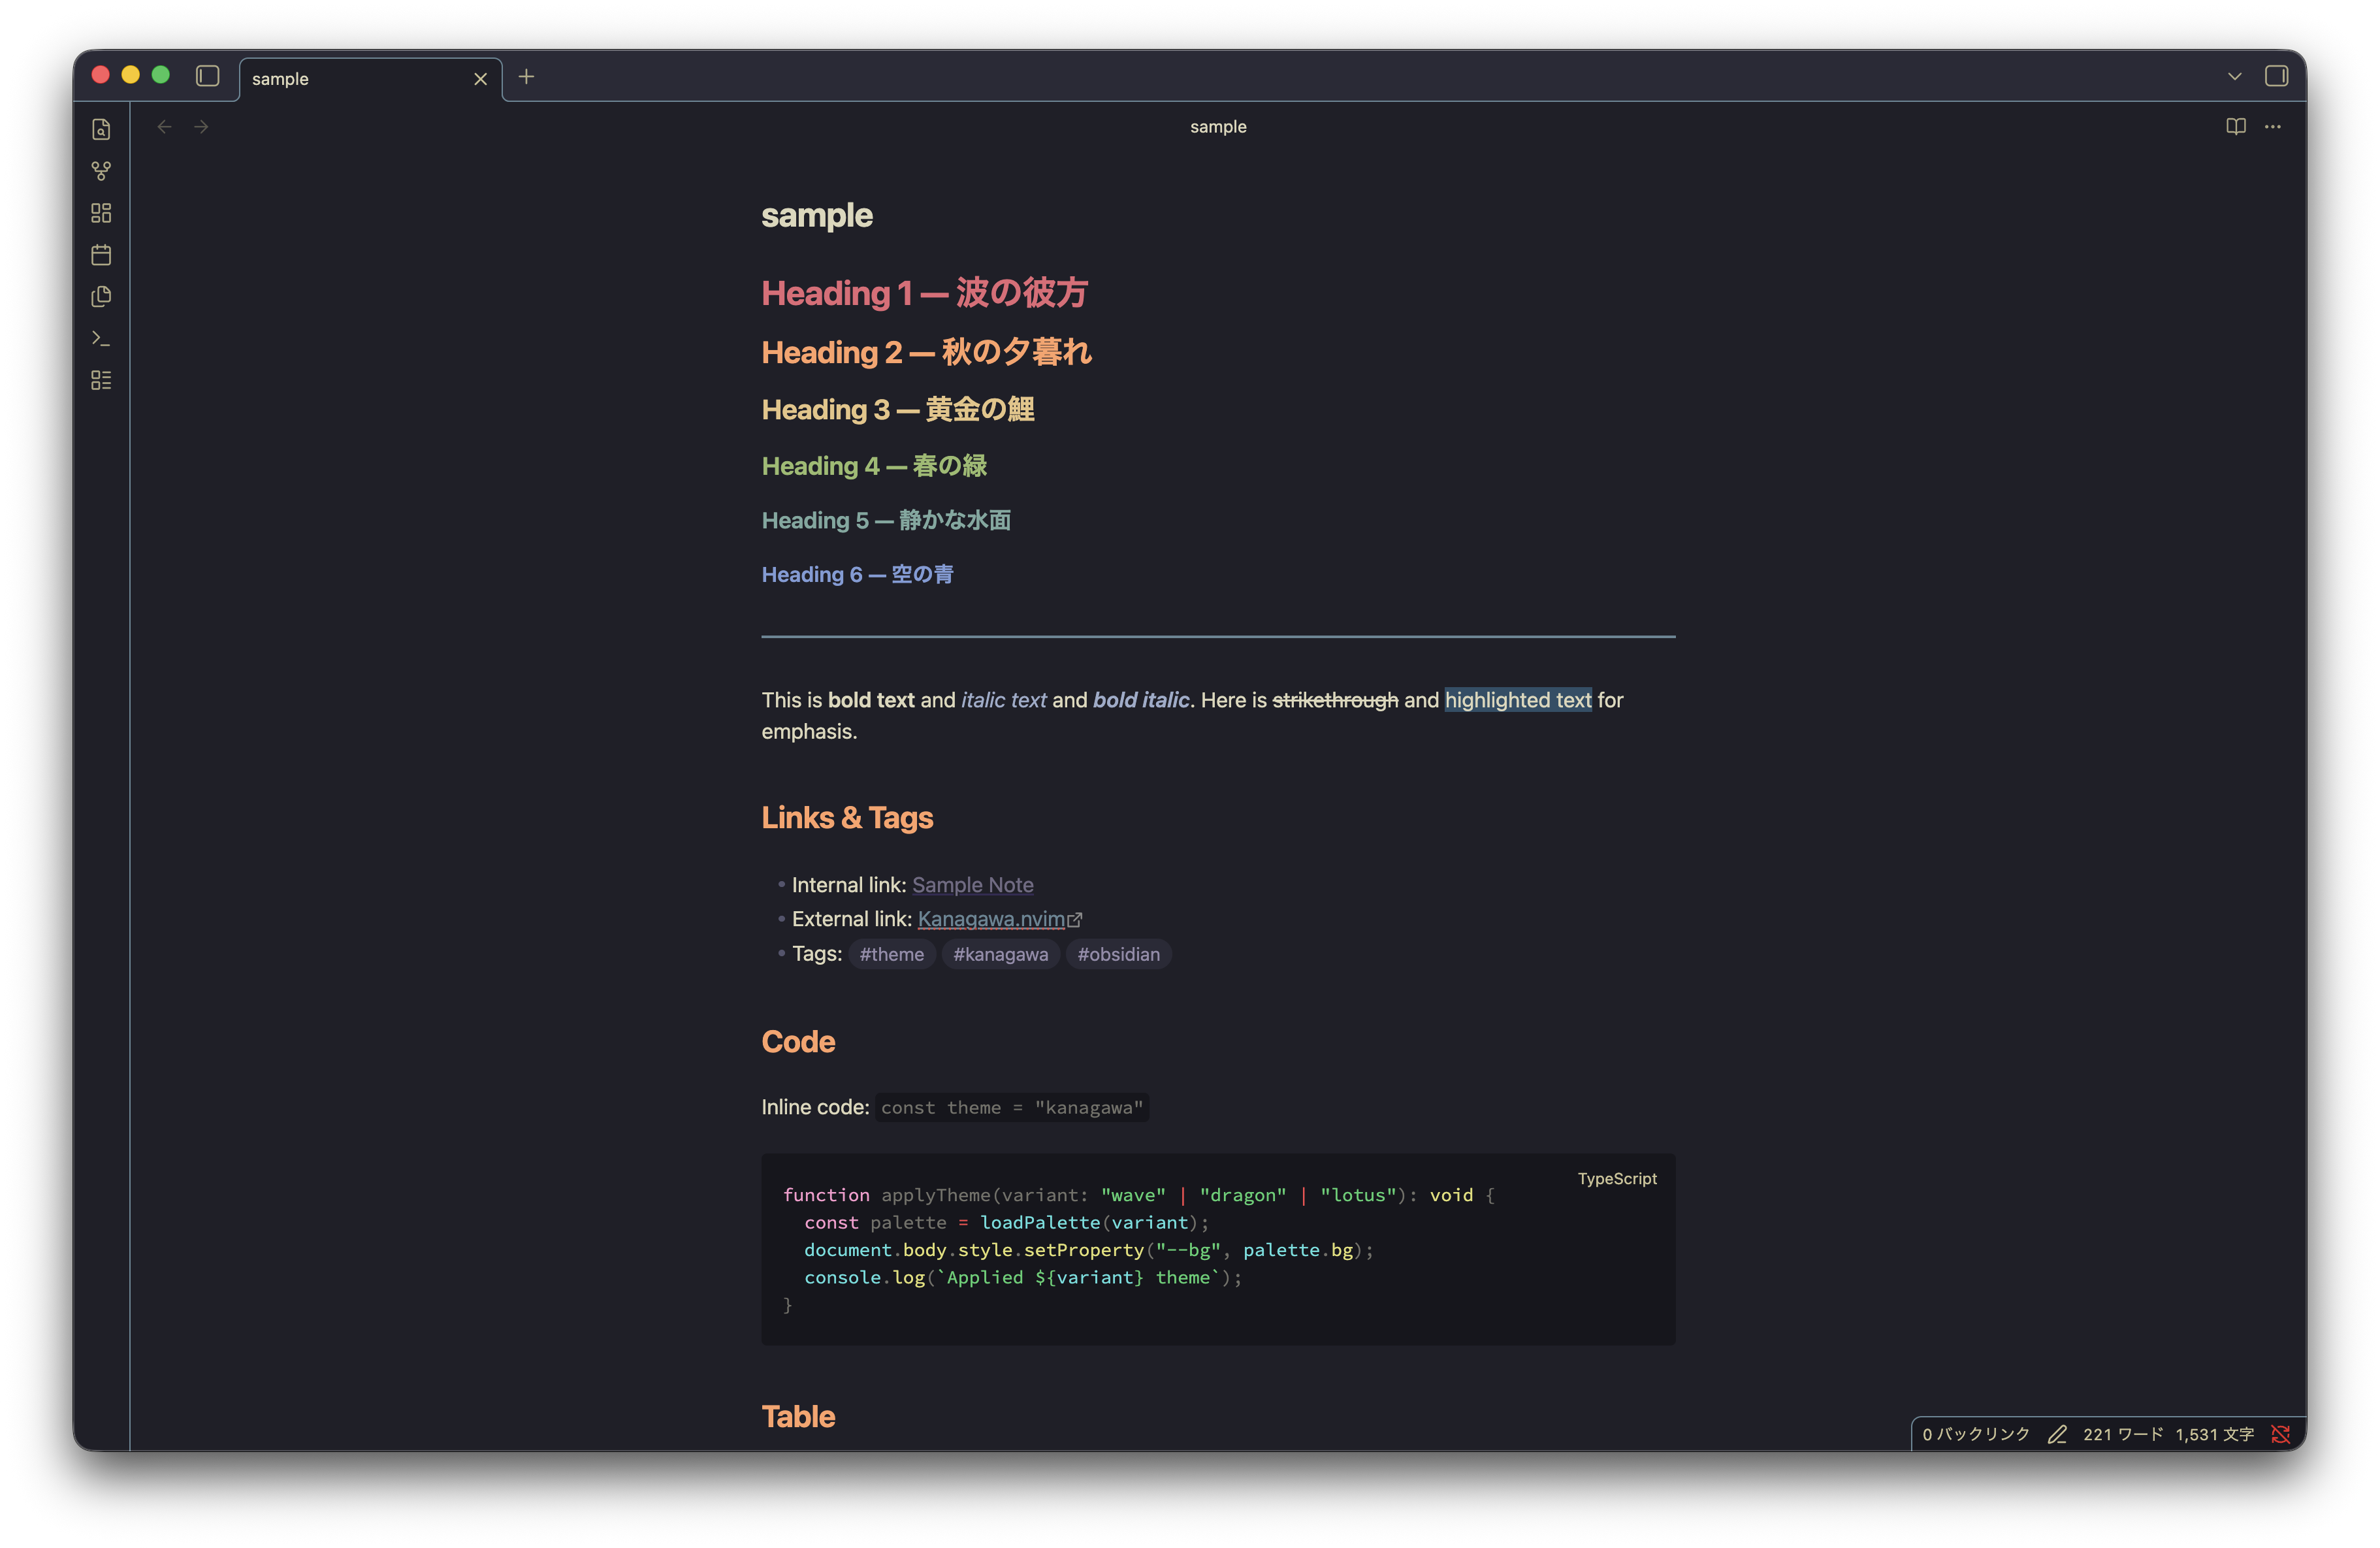Click the highlighted text phrase

tap(1518, 700)
